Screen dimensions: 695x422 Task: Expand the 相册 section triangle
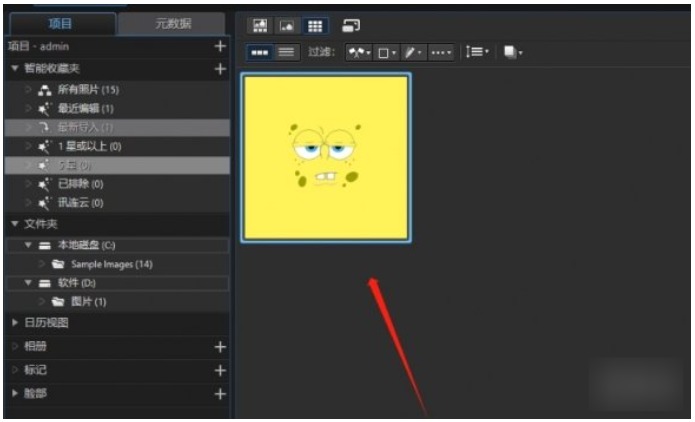[x=15, y=346]
